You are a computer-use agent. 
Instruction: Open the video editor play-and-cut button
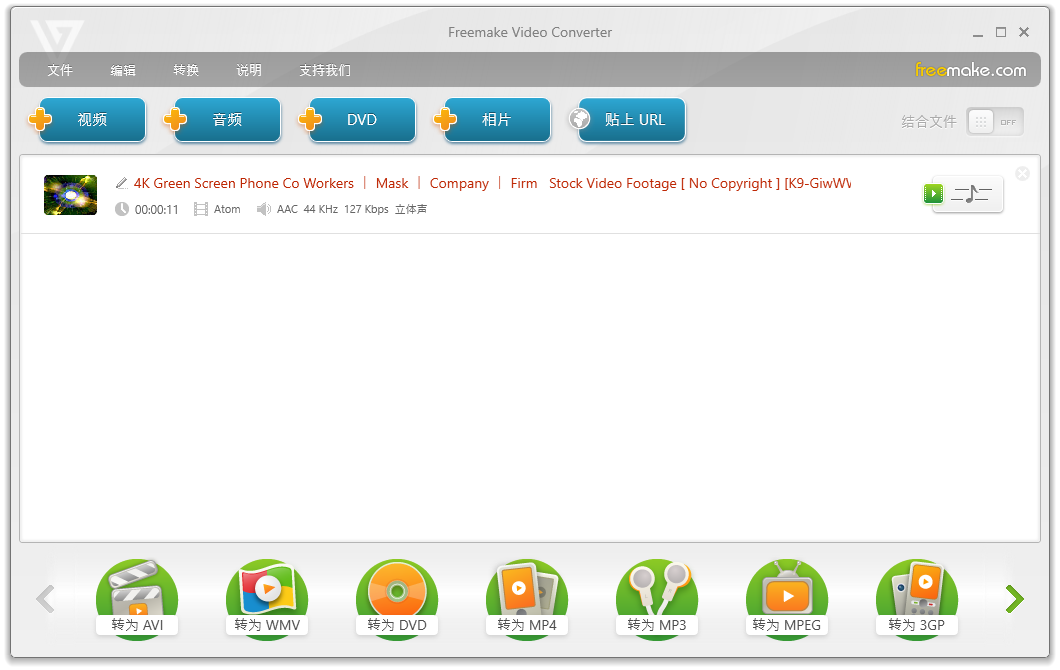(x=965, y=194)
